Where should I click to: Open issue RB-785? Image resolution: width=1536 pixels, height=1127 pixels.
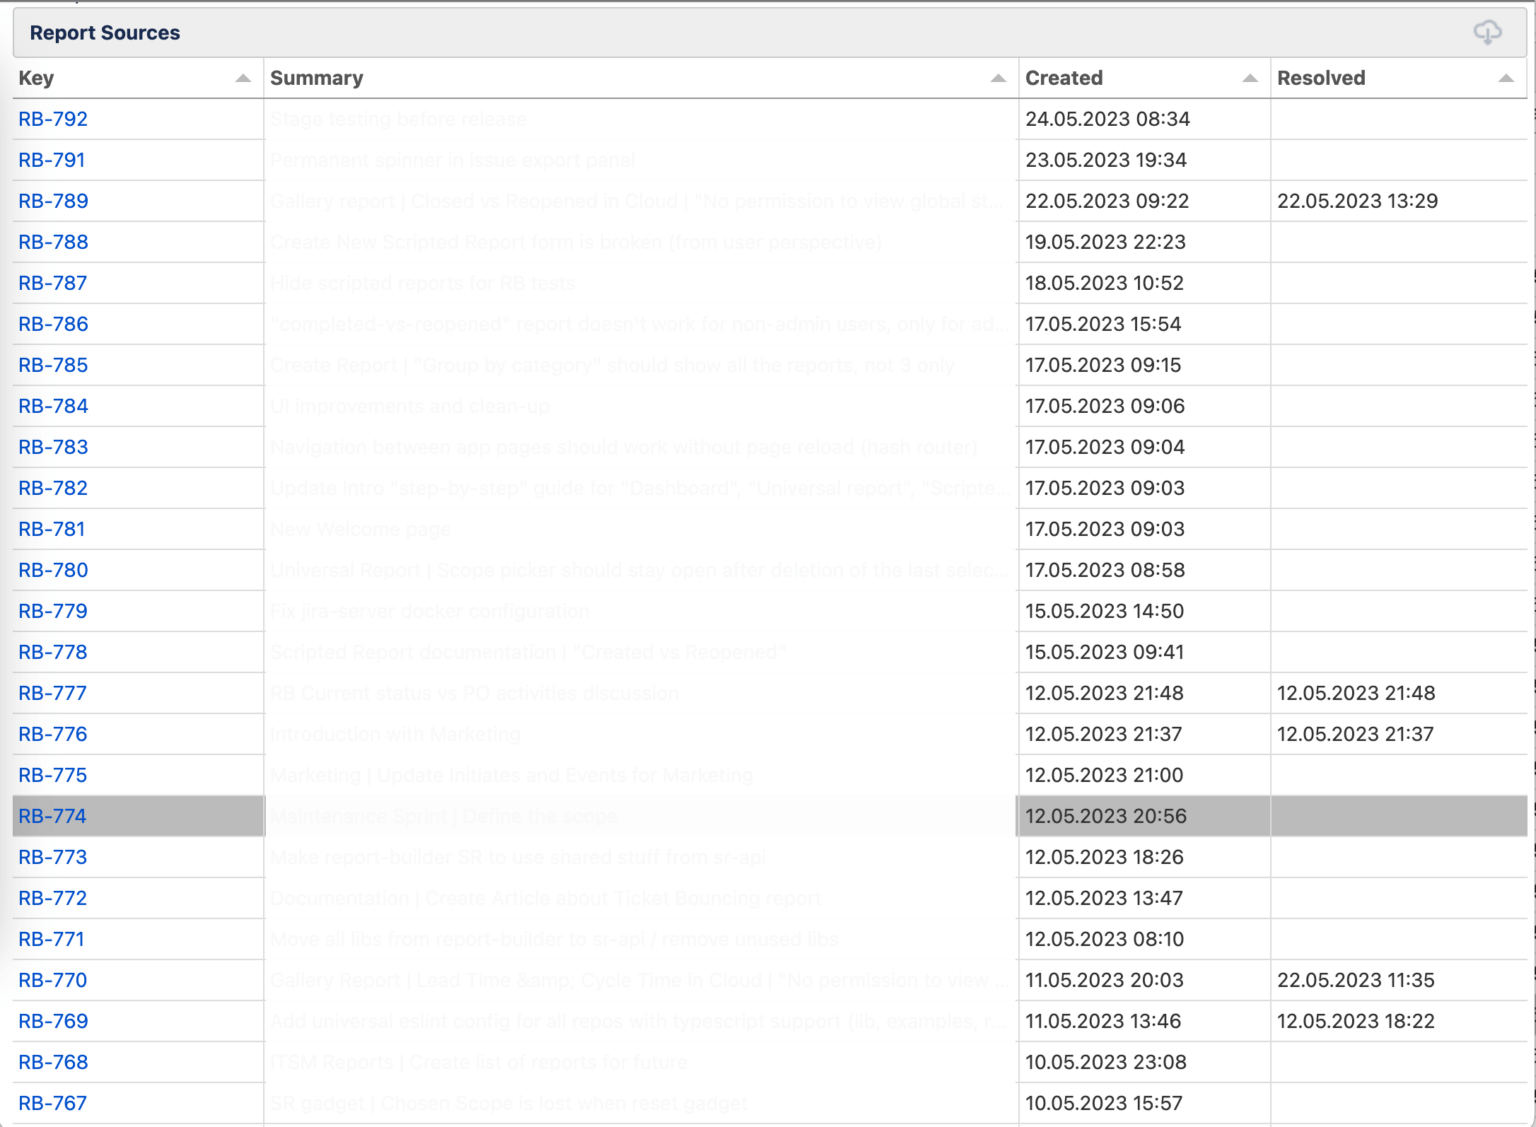pos(52,365)
